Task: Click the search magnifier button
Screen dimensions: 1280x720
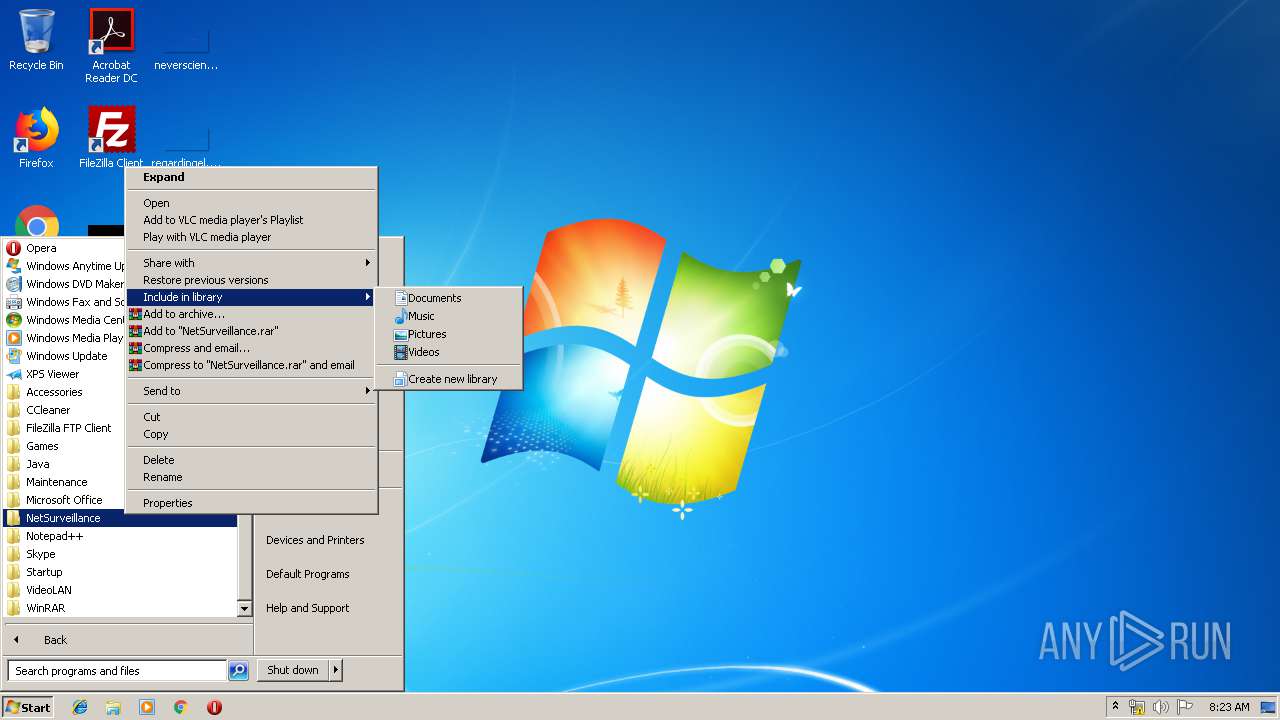Action: tap(238, 671)
